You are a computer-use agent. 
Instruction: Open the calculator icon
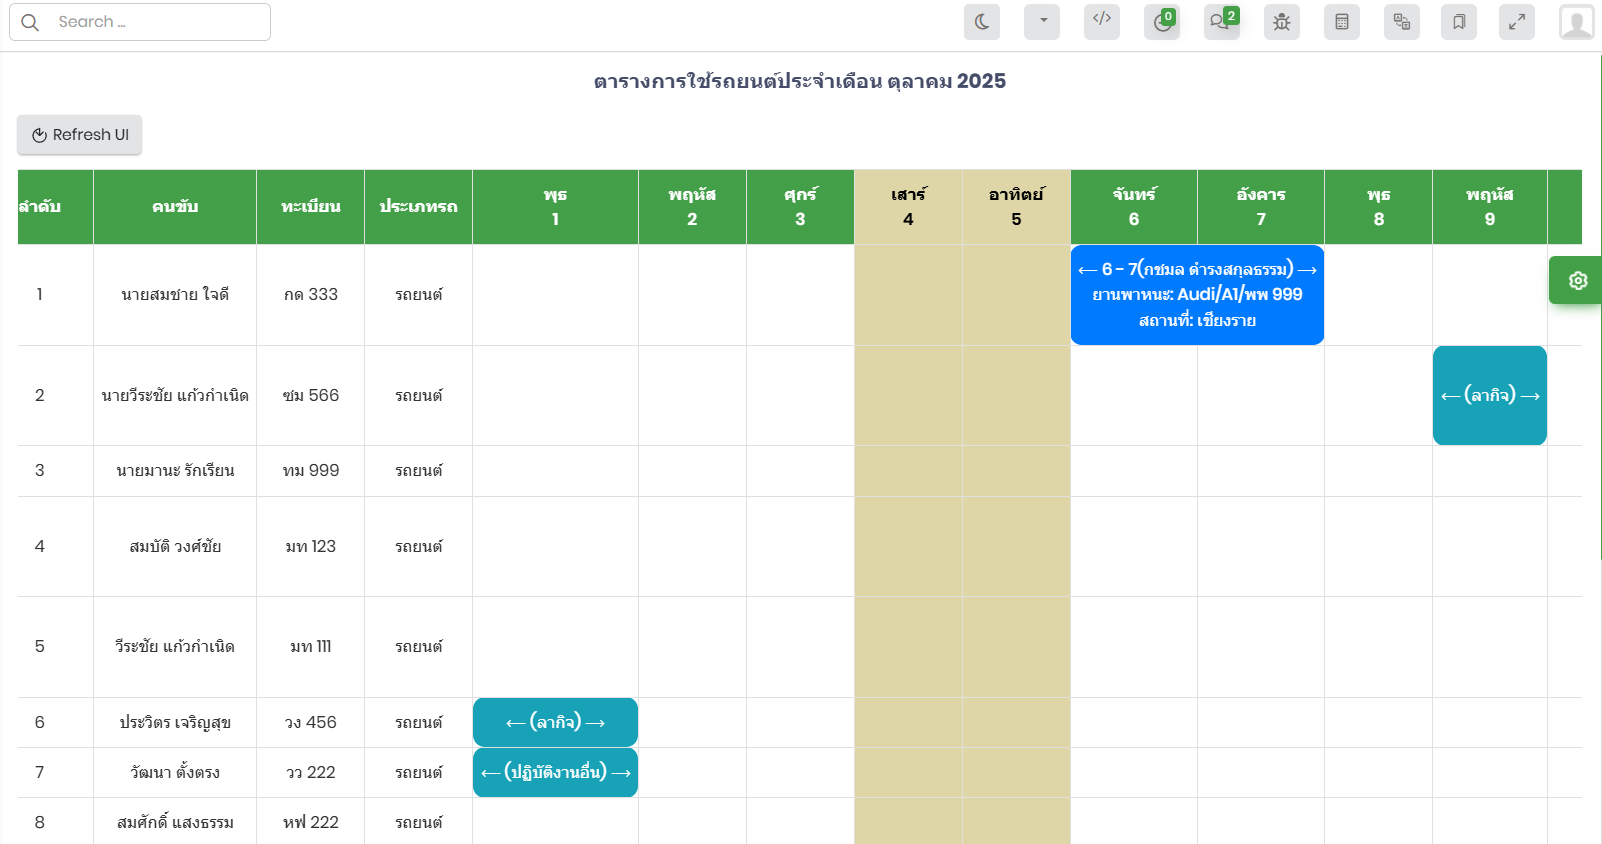tap(1341, 22)
